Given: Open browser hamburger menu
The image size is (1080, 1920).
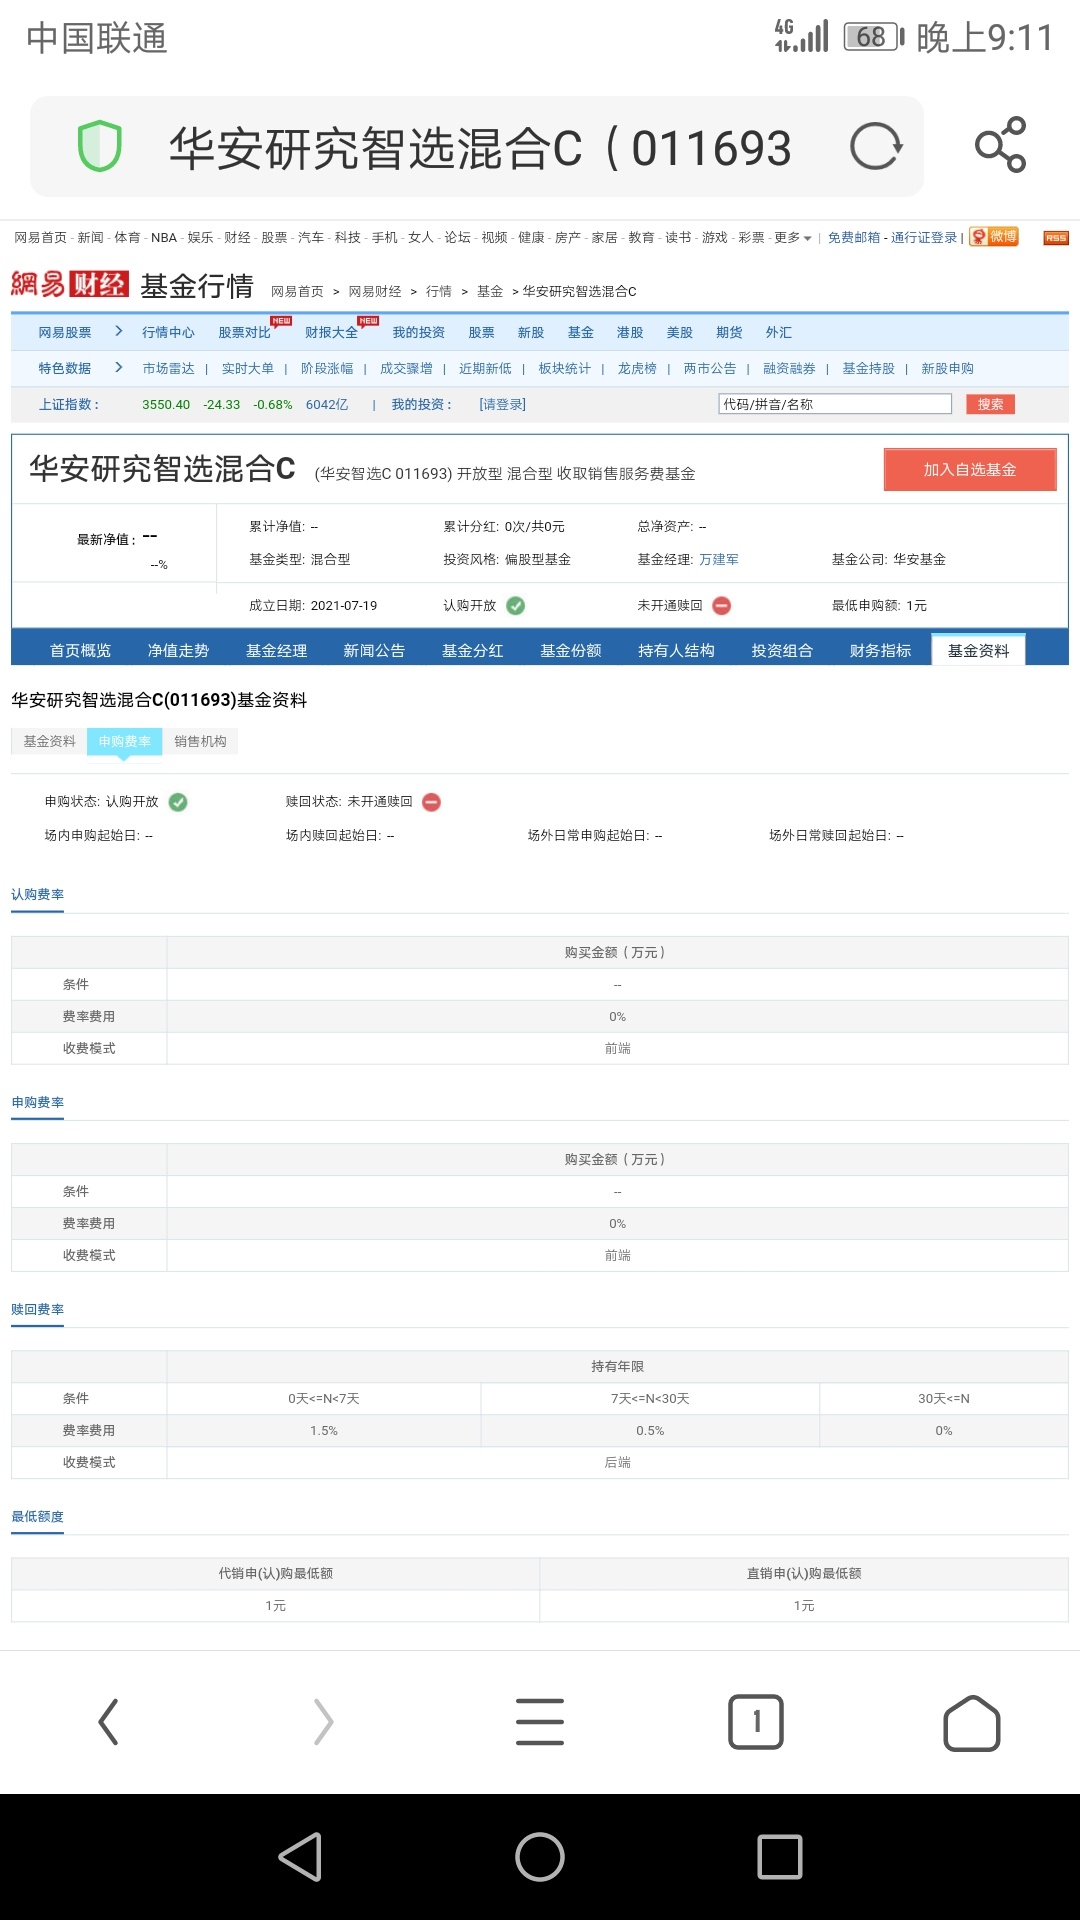Looking at the screenshot, I should [x=540, y=1722].
